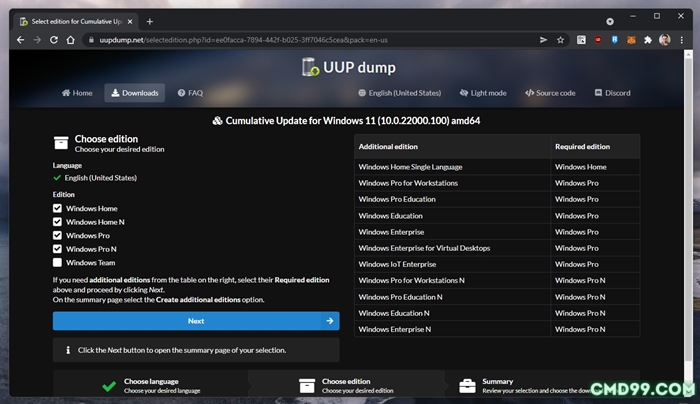The image size is (700, 404).
Task: Click the Bitwarden shield extension icon
Action: pos(615,40)
